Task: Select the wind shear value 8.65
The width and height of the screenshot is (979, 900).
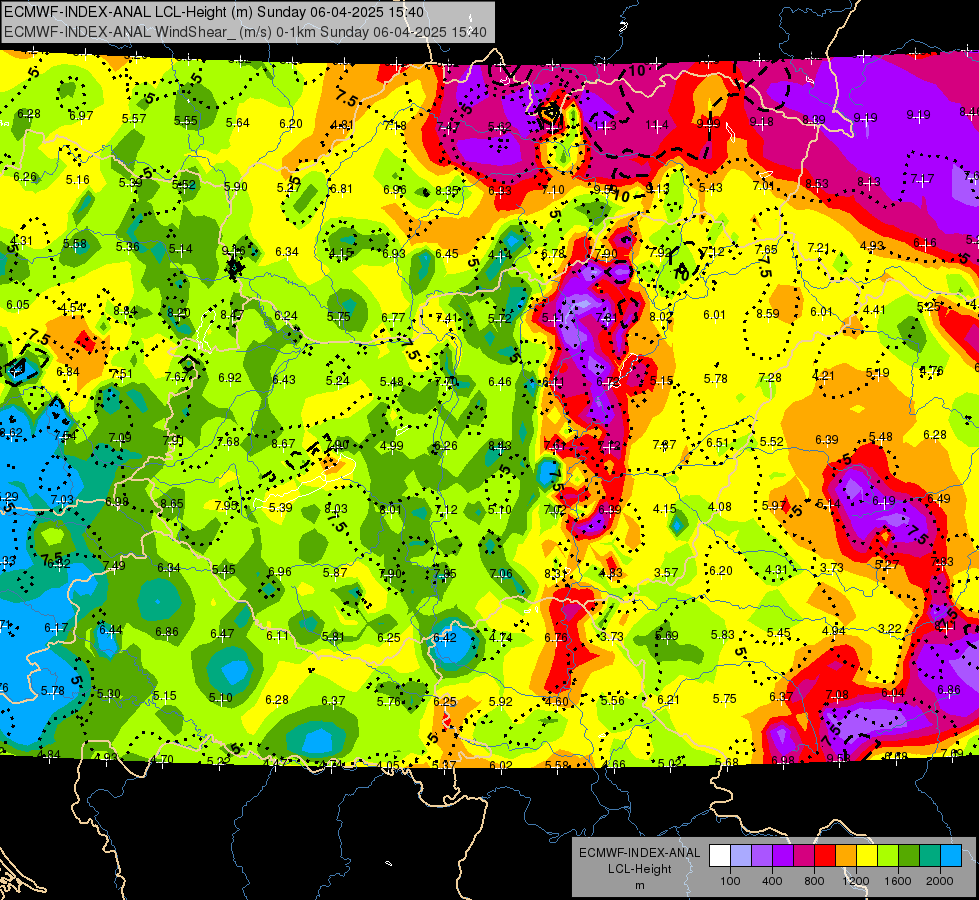Action: point(172,503)
